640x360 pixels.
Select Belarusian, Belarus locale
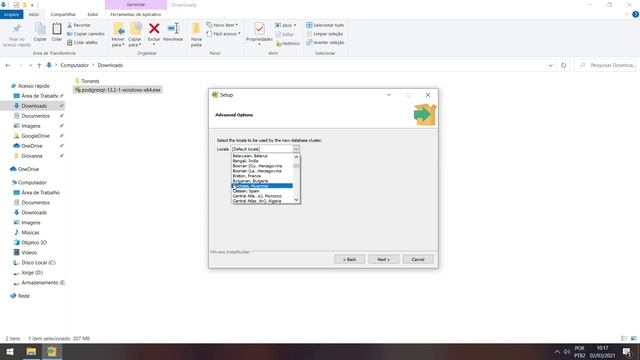[x=262, y=156]
